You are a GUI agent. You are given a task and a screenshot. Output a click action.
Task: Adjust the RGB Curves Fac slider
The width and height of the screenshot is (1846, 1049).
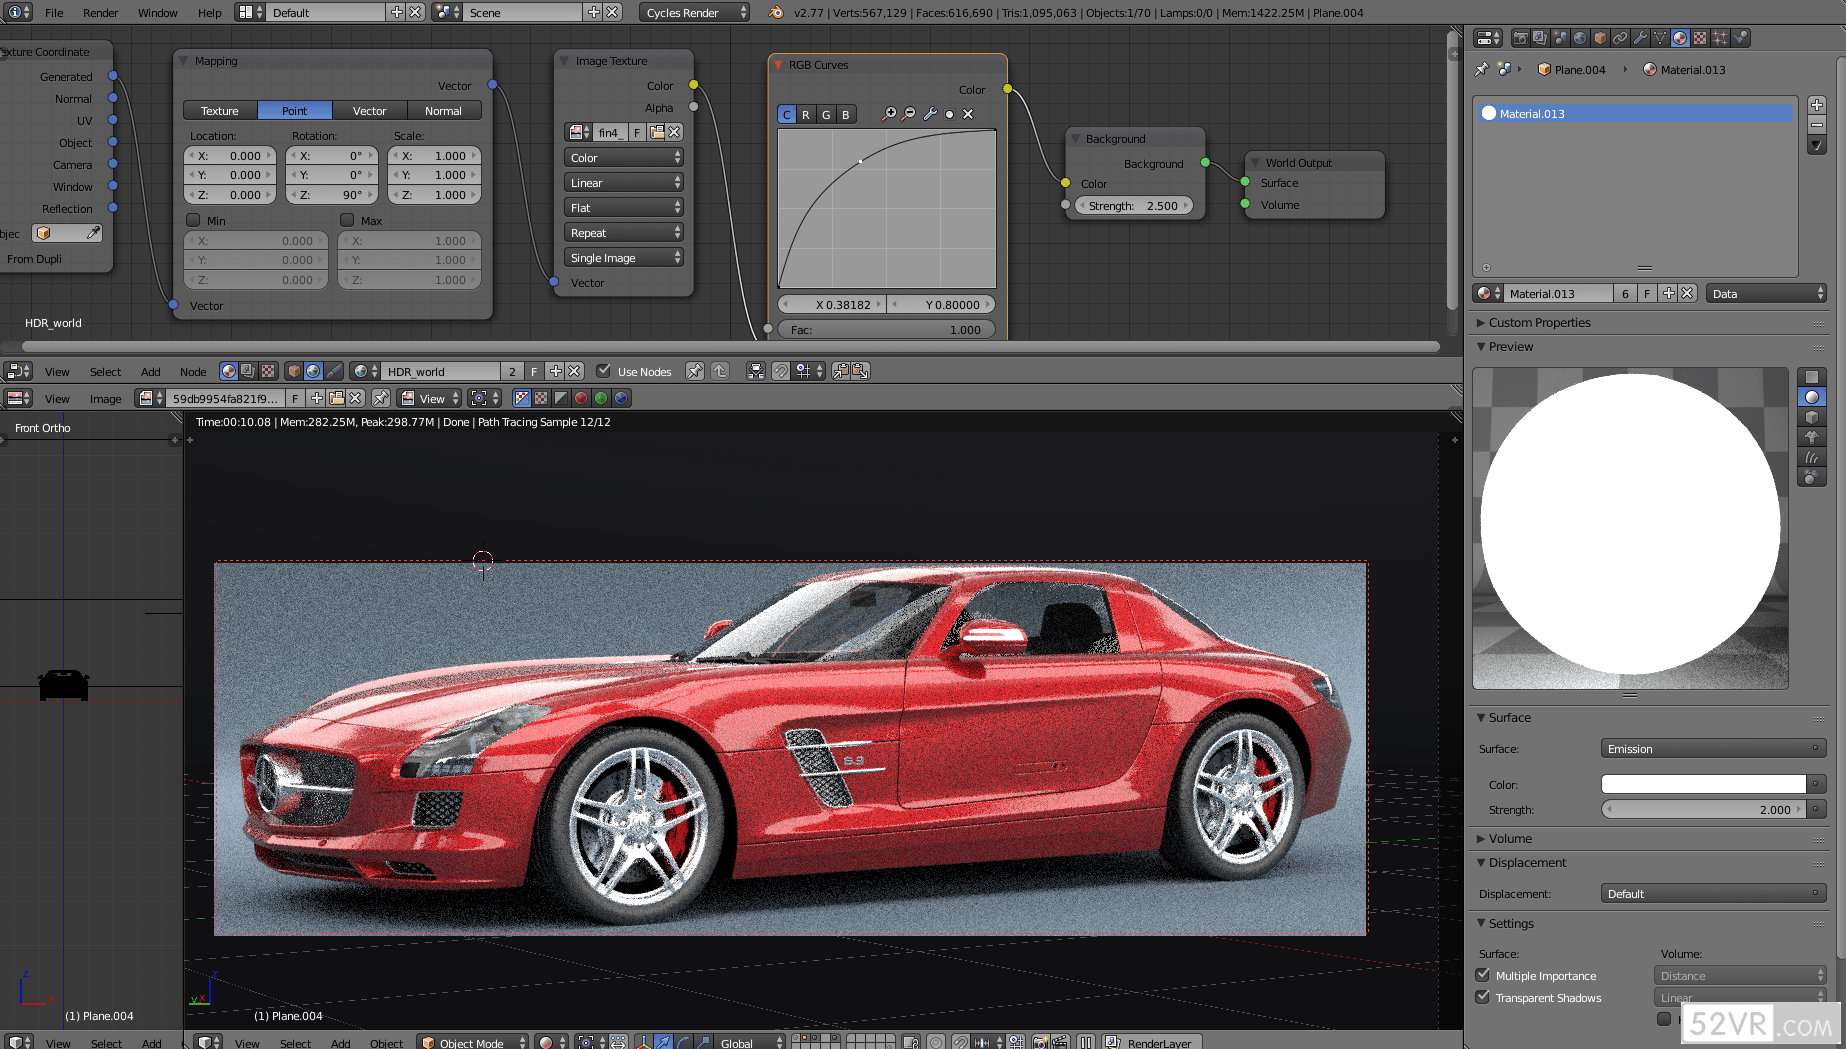click(x=887, y=329)
